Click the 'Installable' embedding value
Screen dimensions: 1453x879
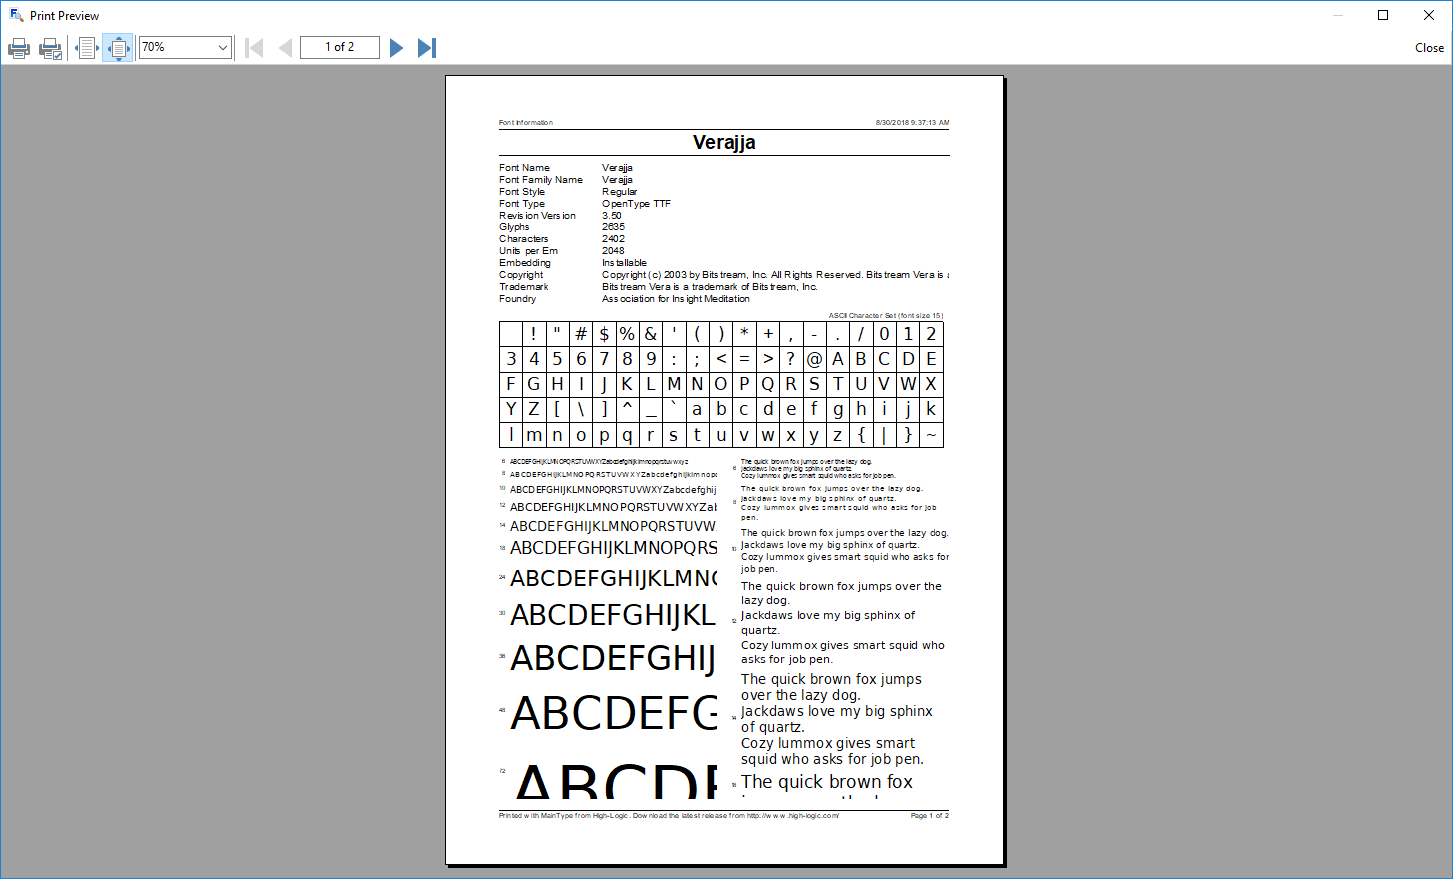tap(624, 263)
